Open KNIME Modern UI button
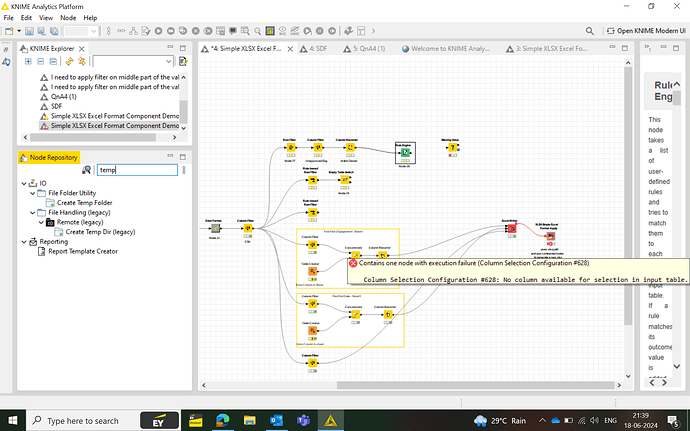 pos(646,31)
